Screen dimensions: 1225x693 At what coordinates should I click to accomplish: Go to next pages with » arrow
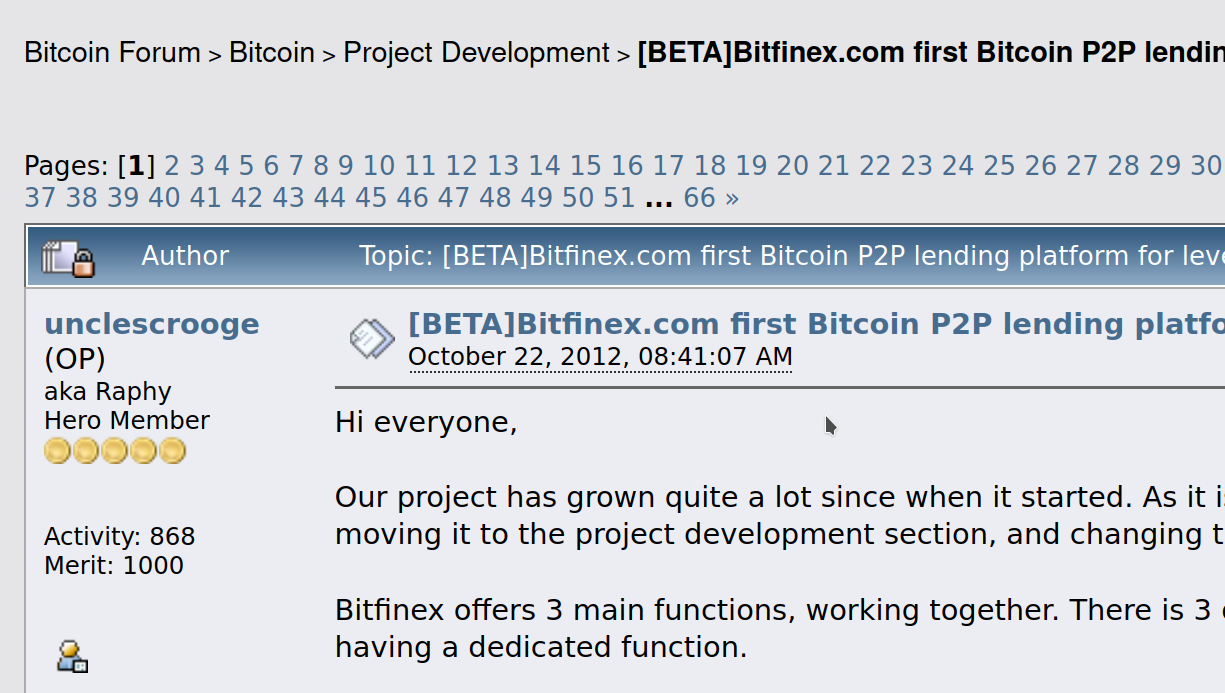(x=732, y=198)
